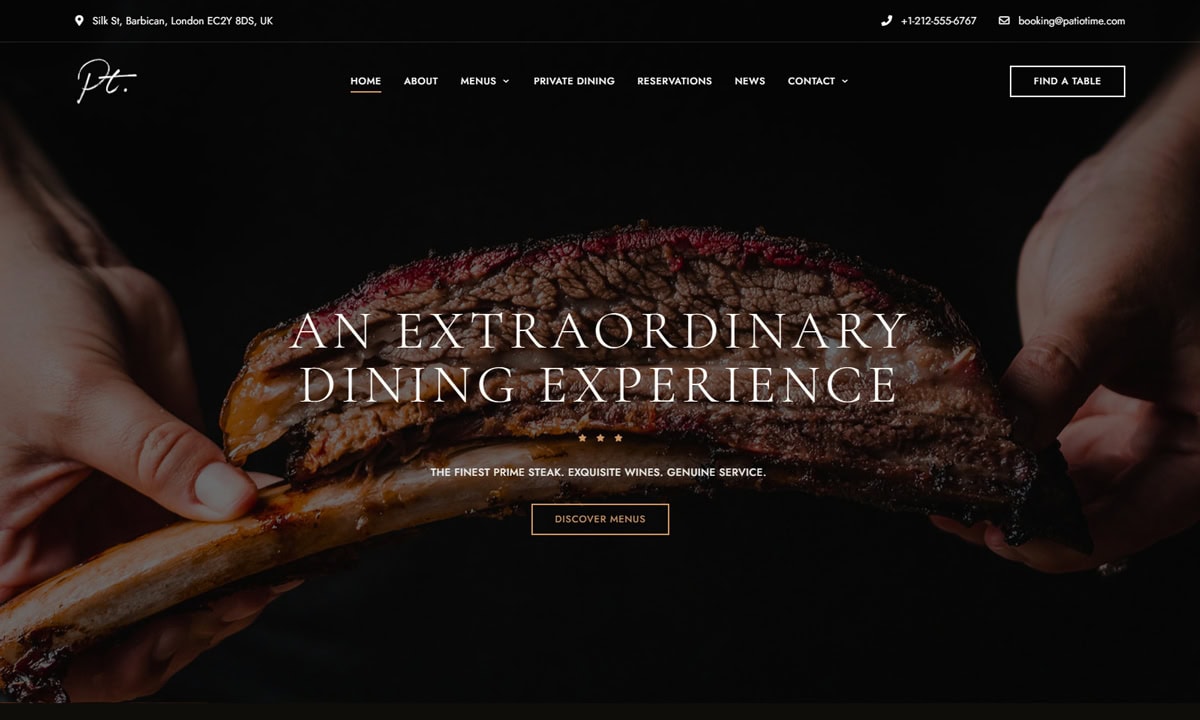
Task: Open the Home menu item
Action: click(365, 81)
